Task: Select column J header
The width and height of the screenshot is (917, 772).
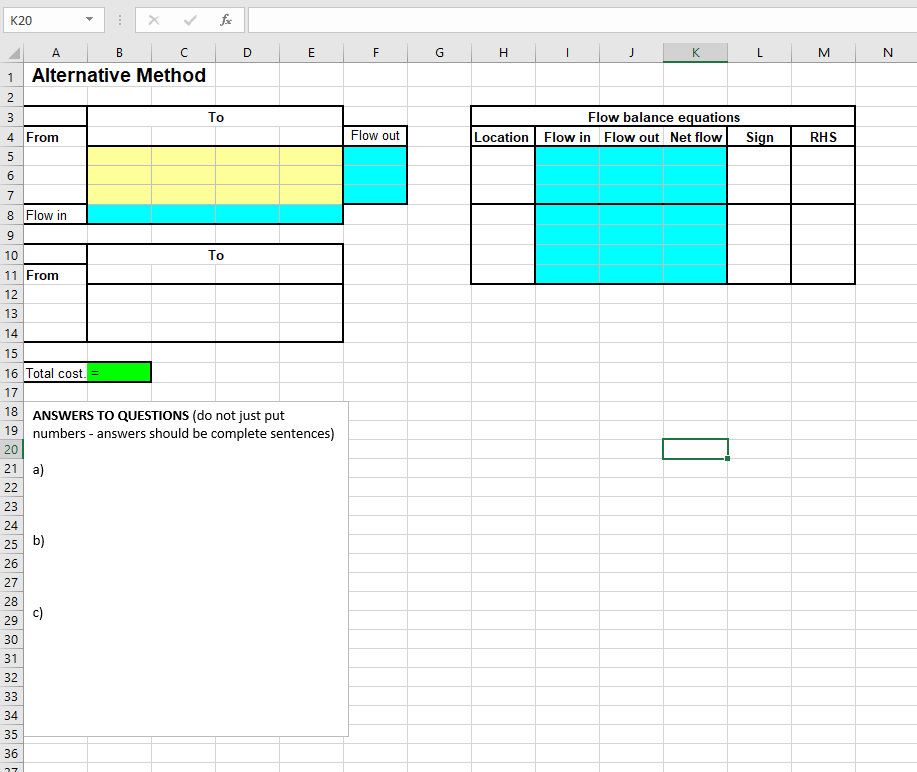Action: coord(631,53)
